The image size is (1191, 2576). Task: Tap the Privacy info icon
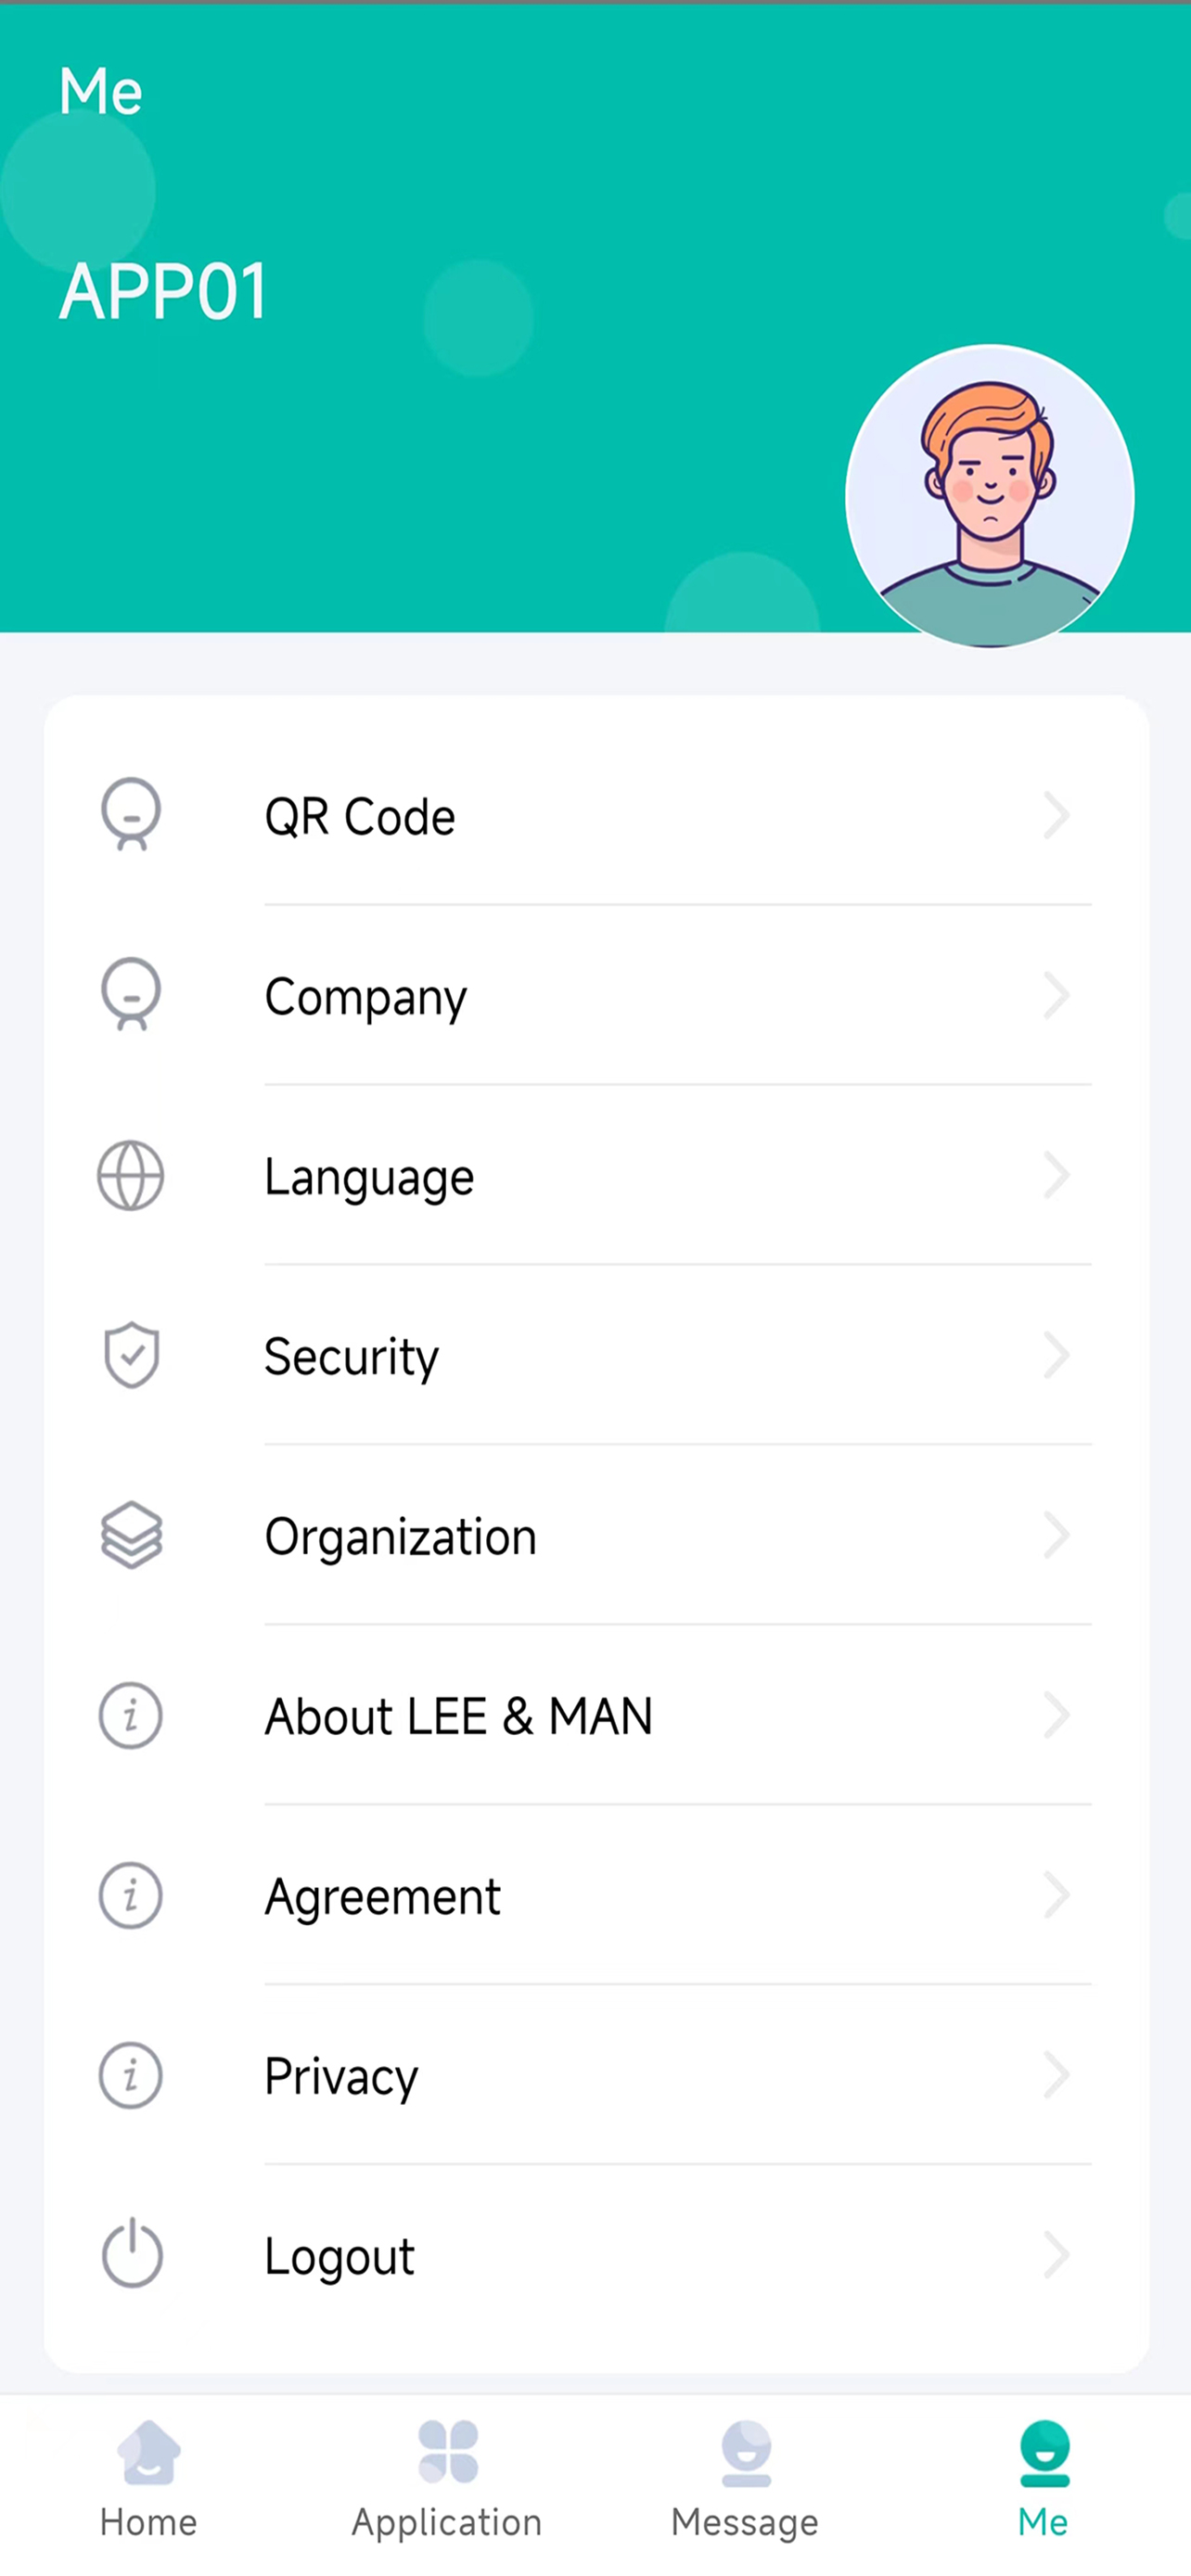(131, 2075)
